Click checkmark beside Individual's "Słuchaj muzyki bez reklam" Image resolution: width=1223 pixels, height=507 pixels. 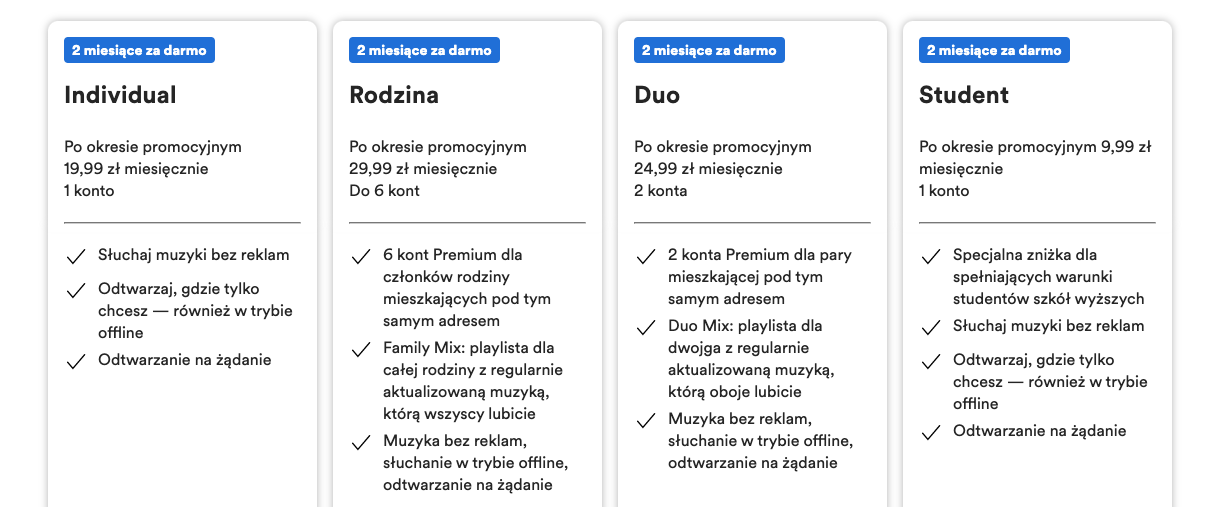coord(75,257)
